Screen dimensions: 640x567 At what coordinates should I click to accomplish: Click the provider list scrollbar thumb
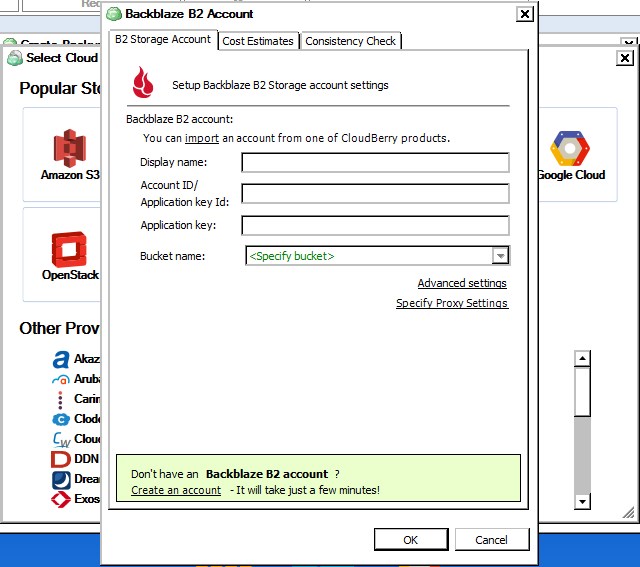582,391
